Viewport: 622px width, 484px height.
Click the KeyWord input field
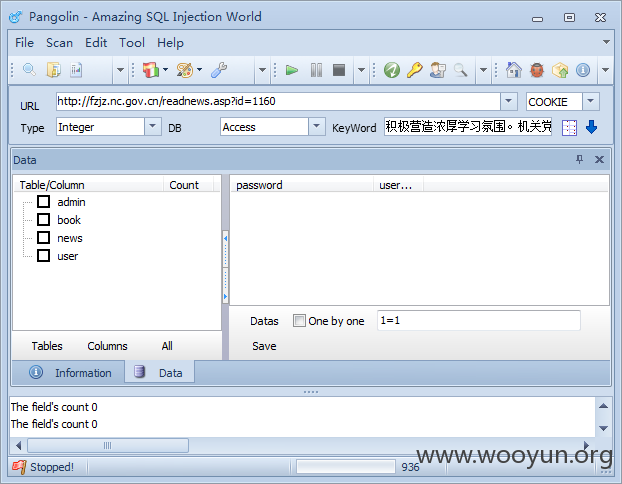[468, 127]
